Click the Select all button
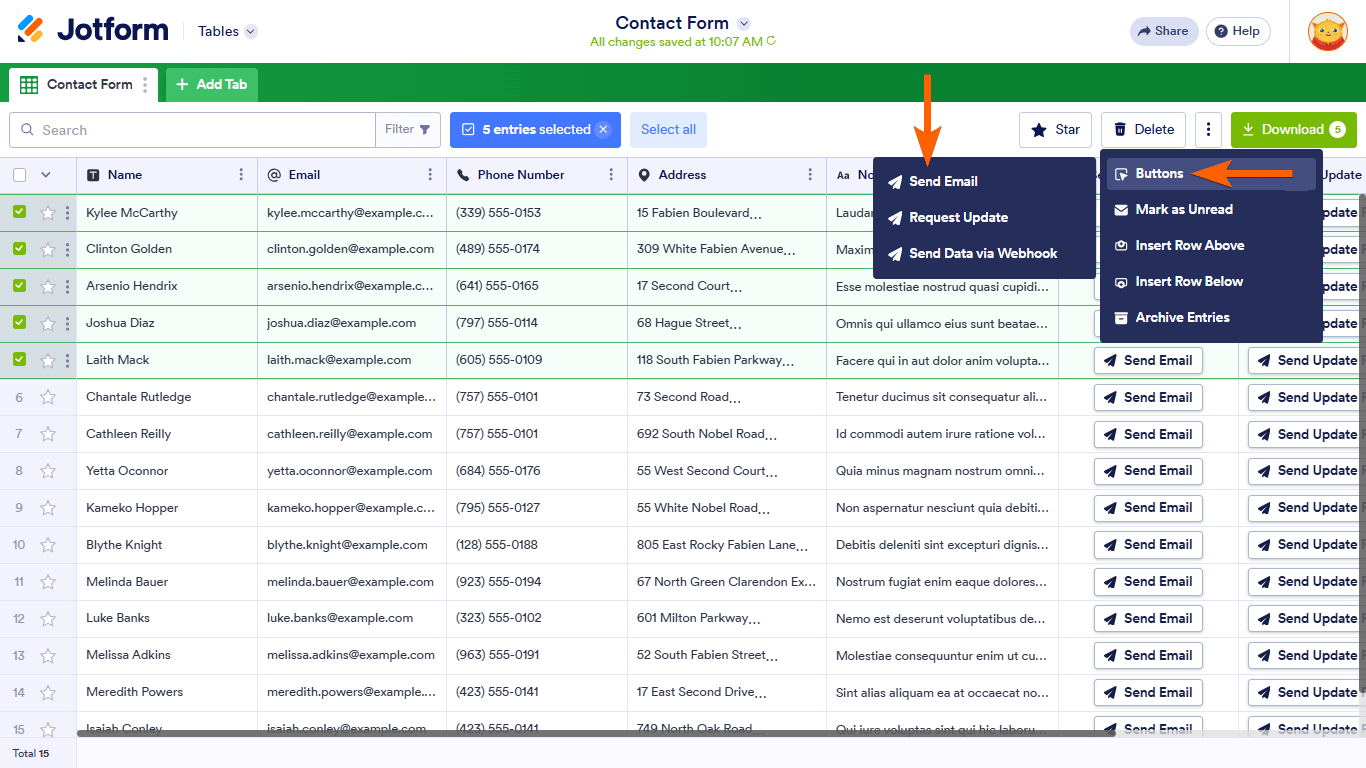Viewport: 1366px width, 768px height. [668, 130]
